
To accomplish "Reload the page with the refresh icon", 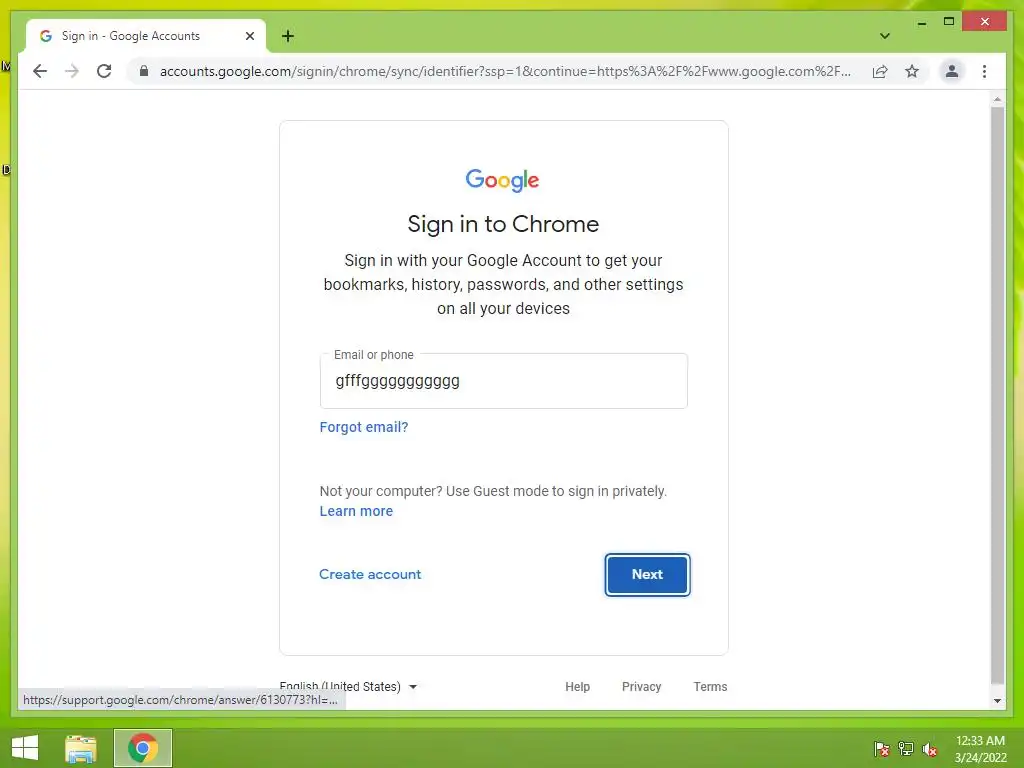I will [104, 71].
